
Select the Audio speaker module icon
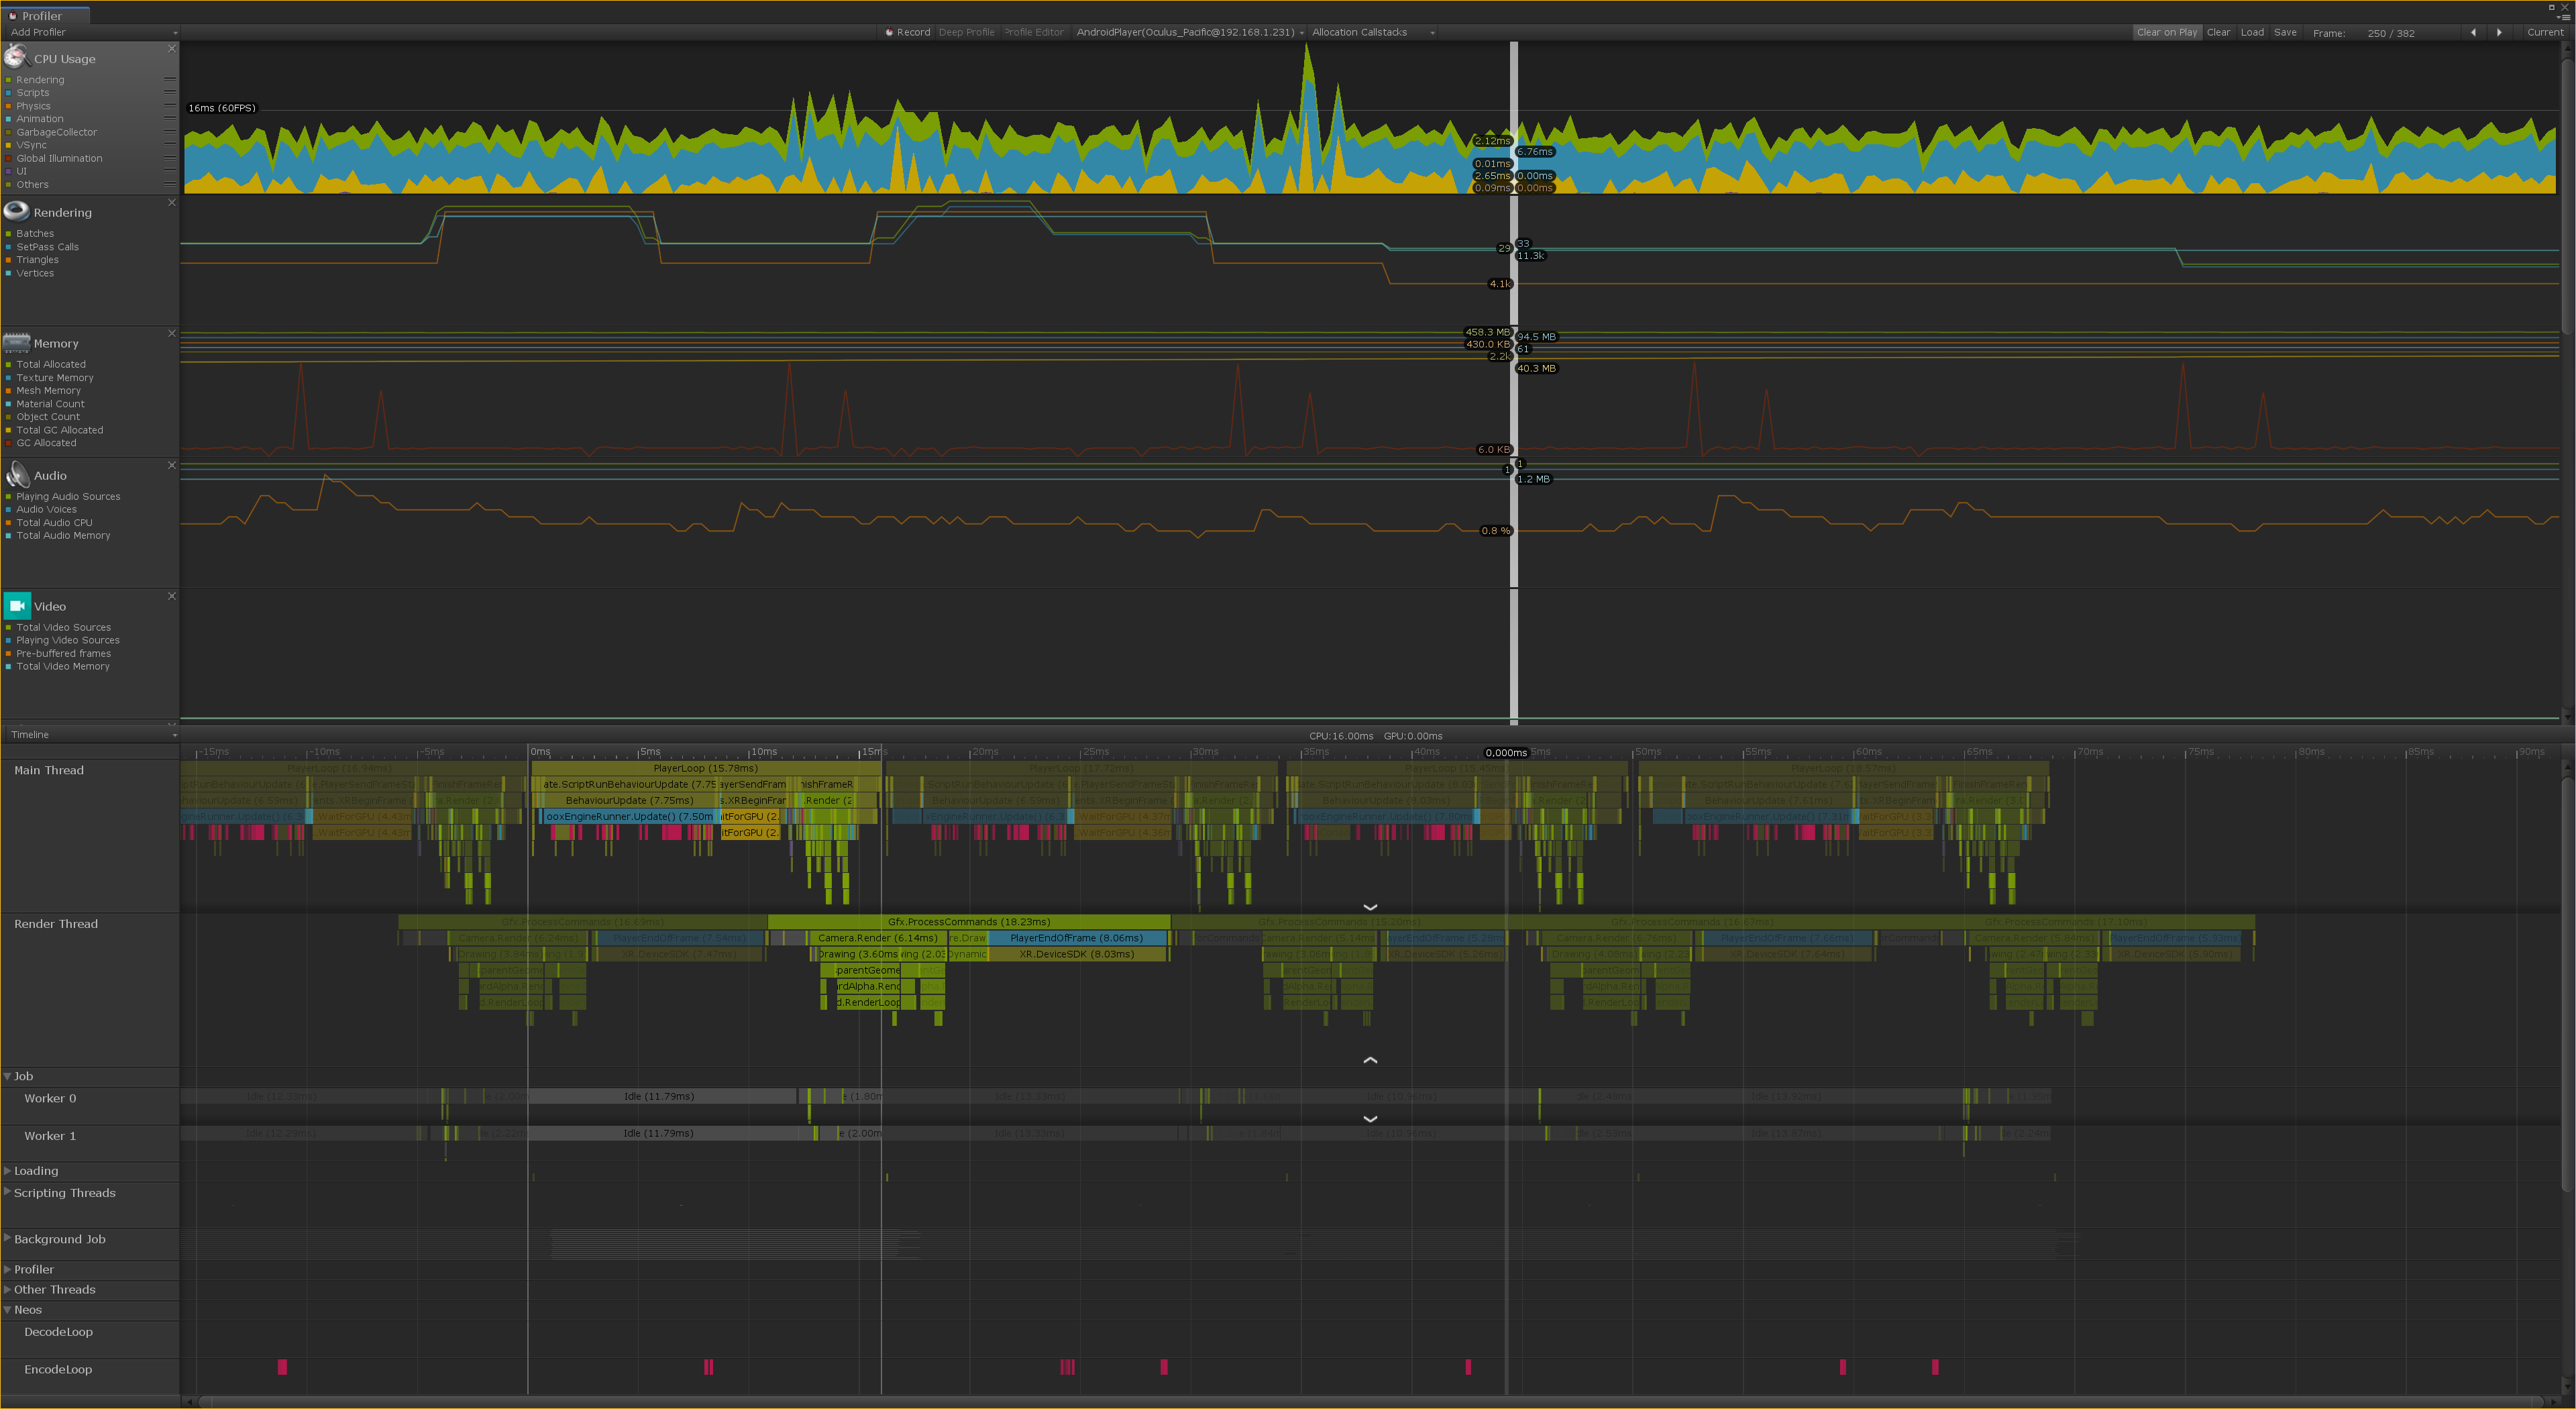coord(17,474)
